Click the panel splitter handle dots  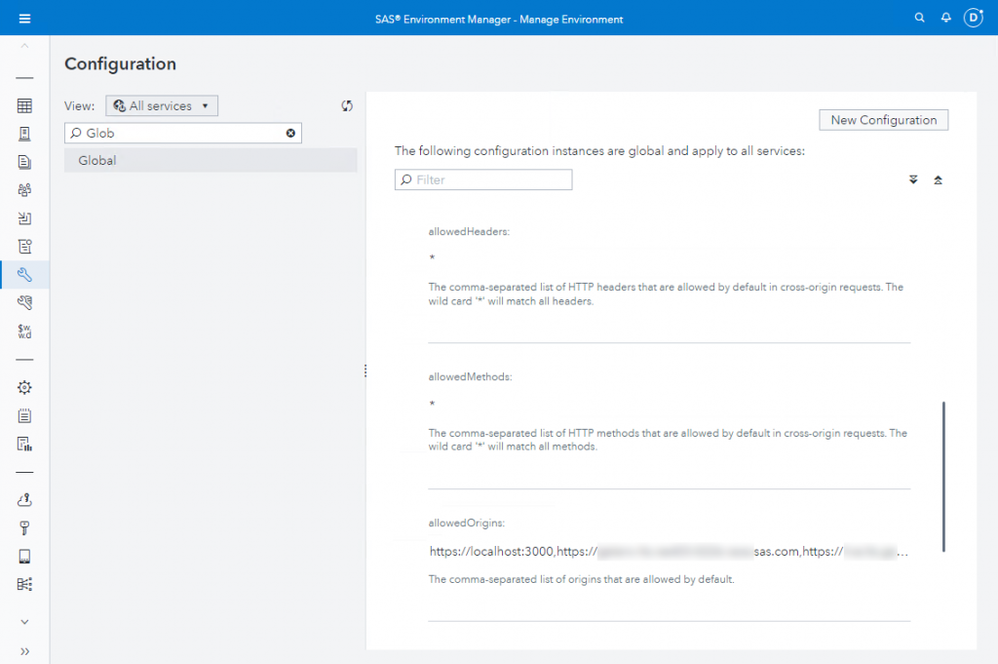(365, 371)
